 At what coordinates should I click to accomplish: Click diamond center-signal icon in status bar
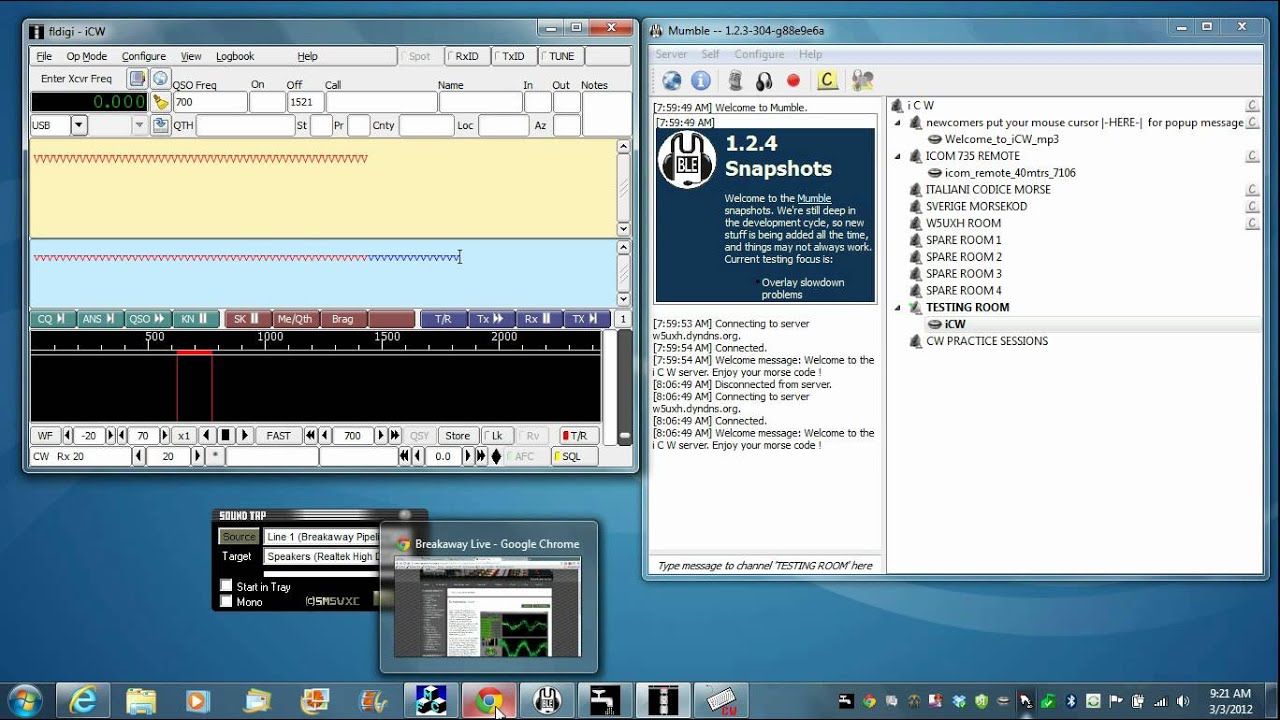tap(496, 456)
